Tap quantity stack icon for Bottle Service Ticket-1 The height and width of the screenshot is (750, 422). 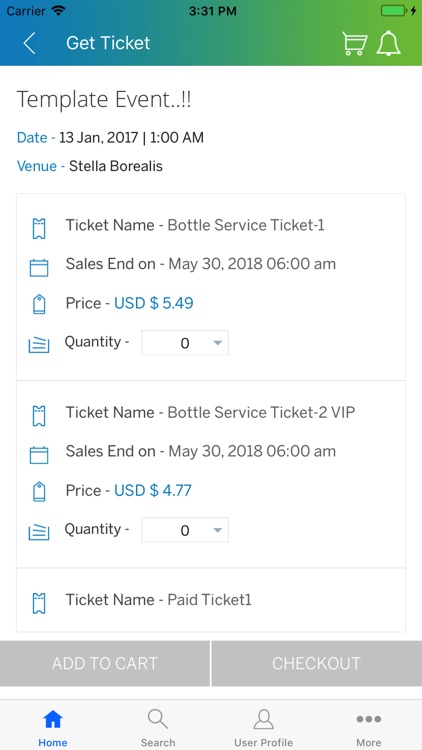(x=39, y=344)
